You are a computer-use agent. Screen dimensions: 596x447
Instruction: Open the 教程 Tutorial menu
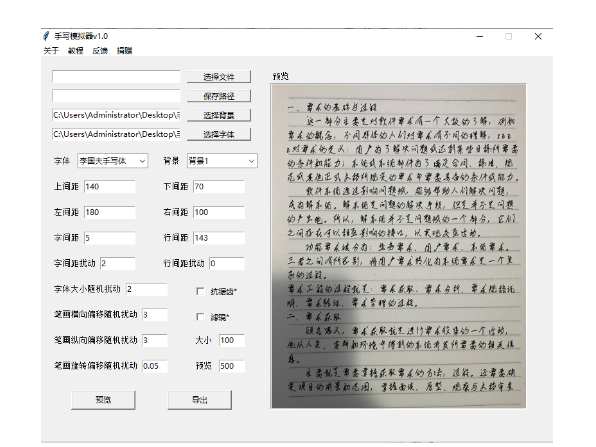[75, 51]
